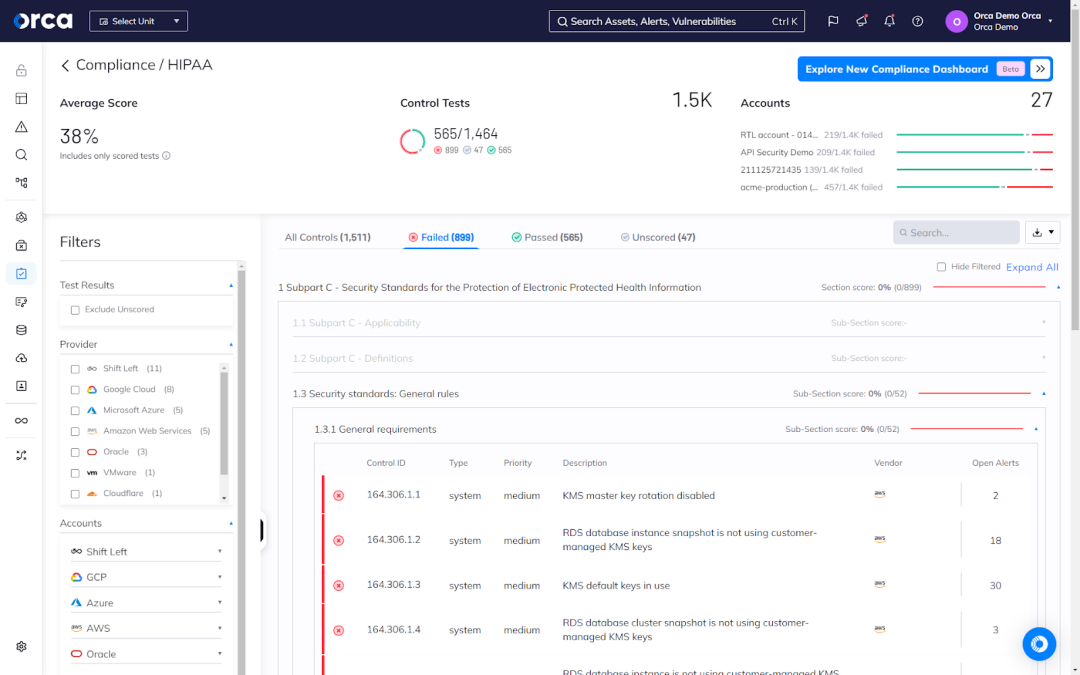1080x675 pixels.
Task: Open the announcements megaphone icon
Action: 861,21
